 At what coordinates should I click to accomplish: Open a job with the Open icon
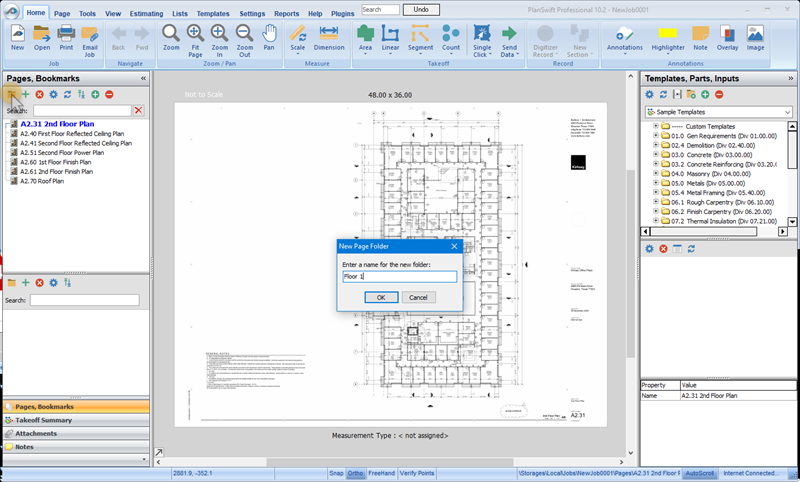(42, 38)
